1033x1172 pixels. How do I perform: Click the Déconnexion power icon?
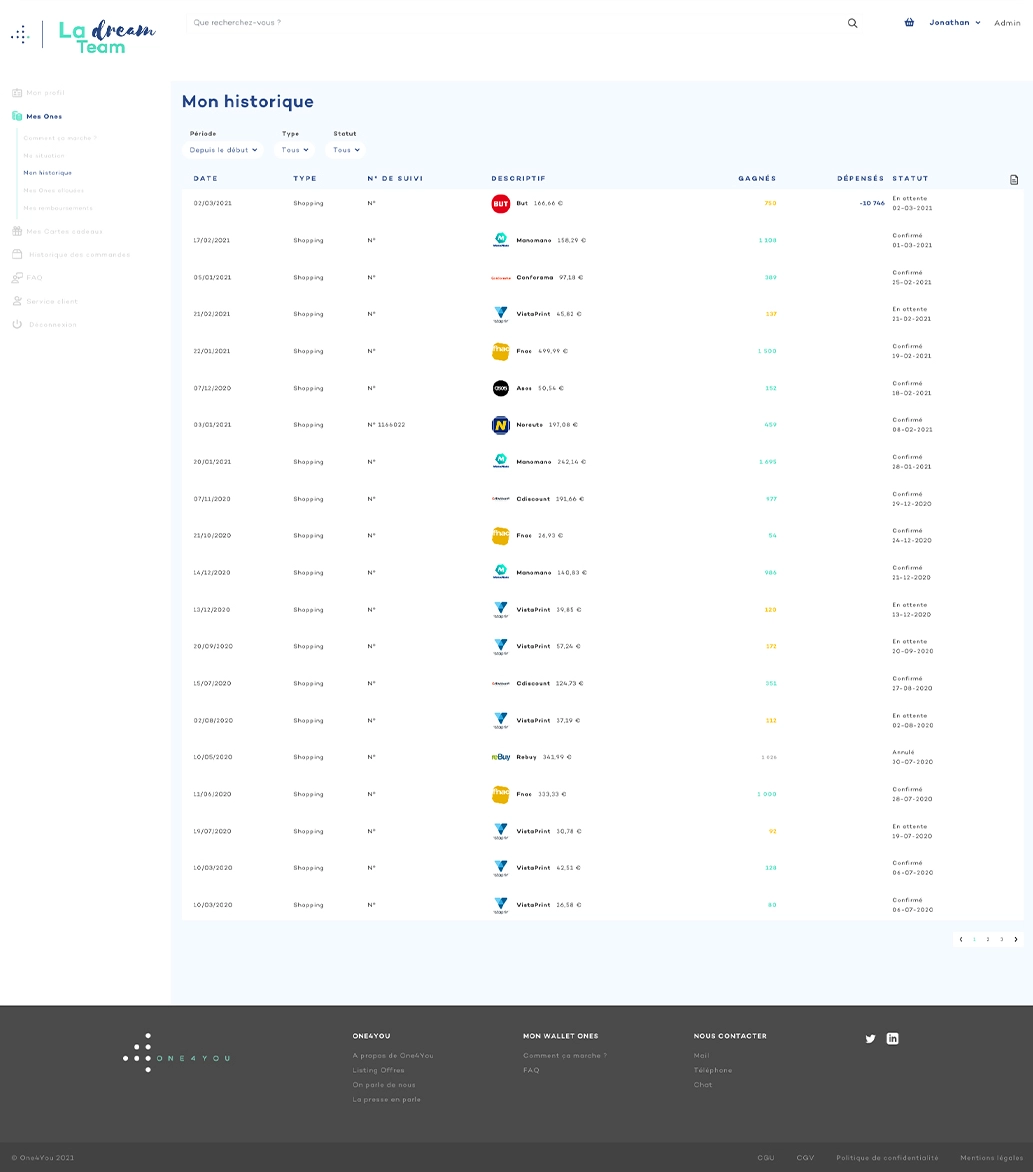pos(16,324)
